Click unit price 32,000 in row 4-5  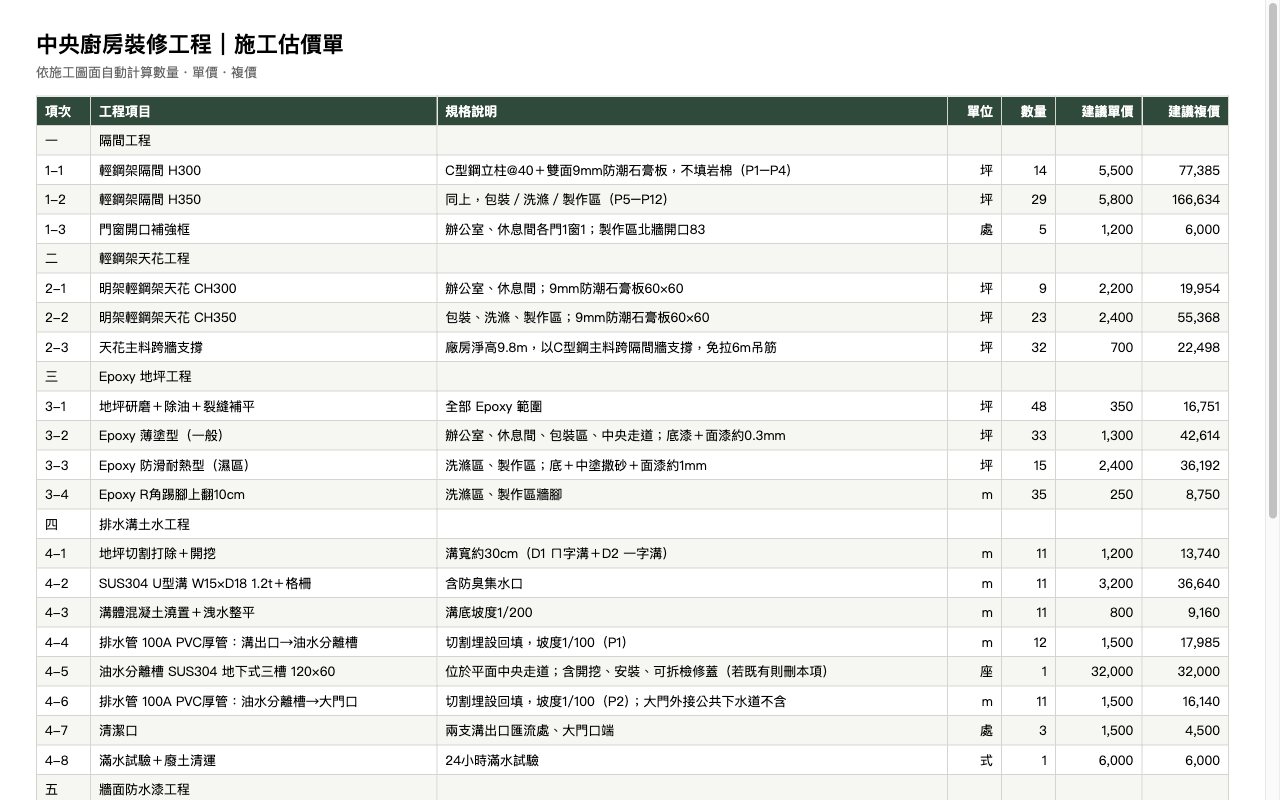[x=1112, y=672]
